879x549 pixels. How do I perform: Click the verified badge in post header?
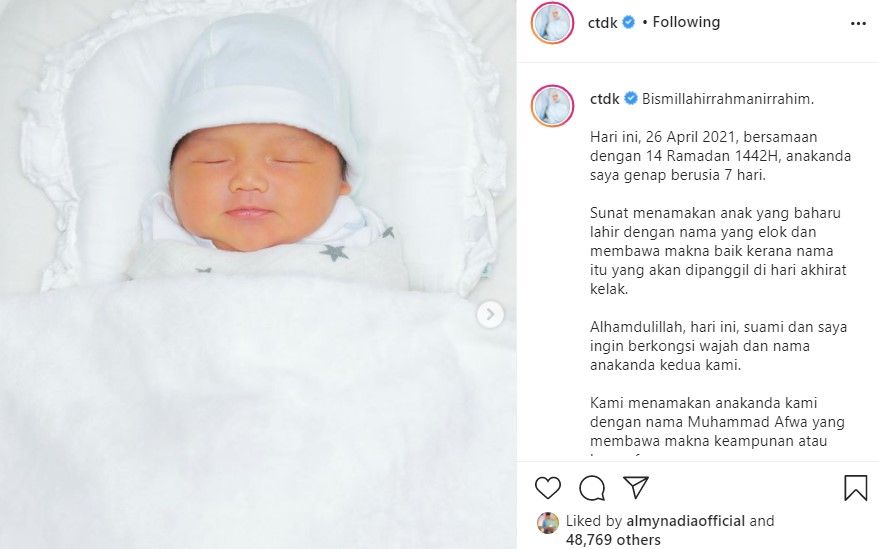tap(628, 22)
